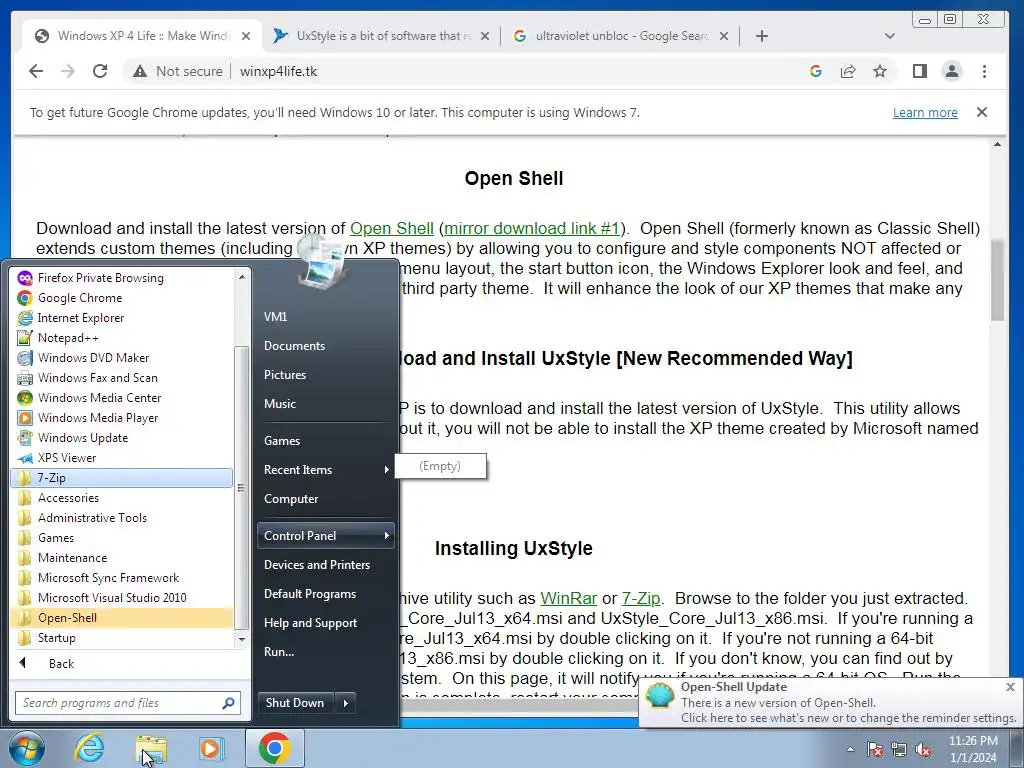Open Firefox Private Browsing from the Start menu

pyautogui.click(x=122, y=278)
